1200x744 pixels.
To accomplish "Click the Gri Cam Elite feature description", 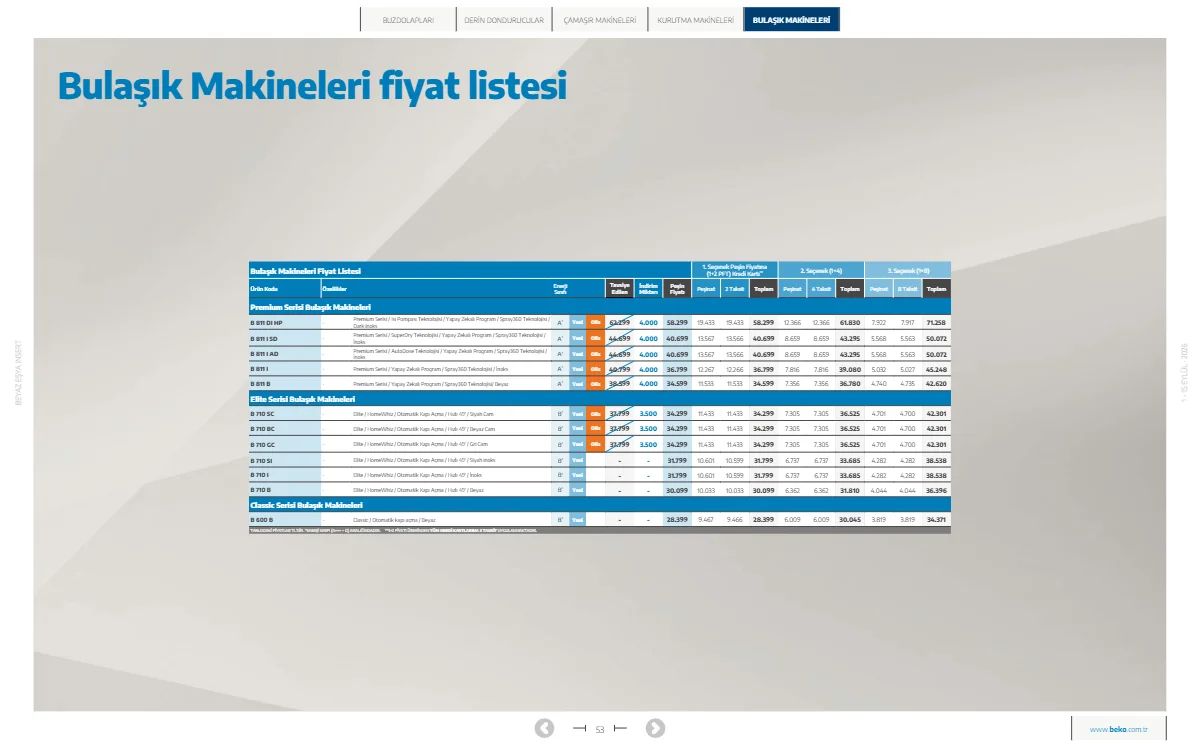I will tap(421, 444).
